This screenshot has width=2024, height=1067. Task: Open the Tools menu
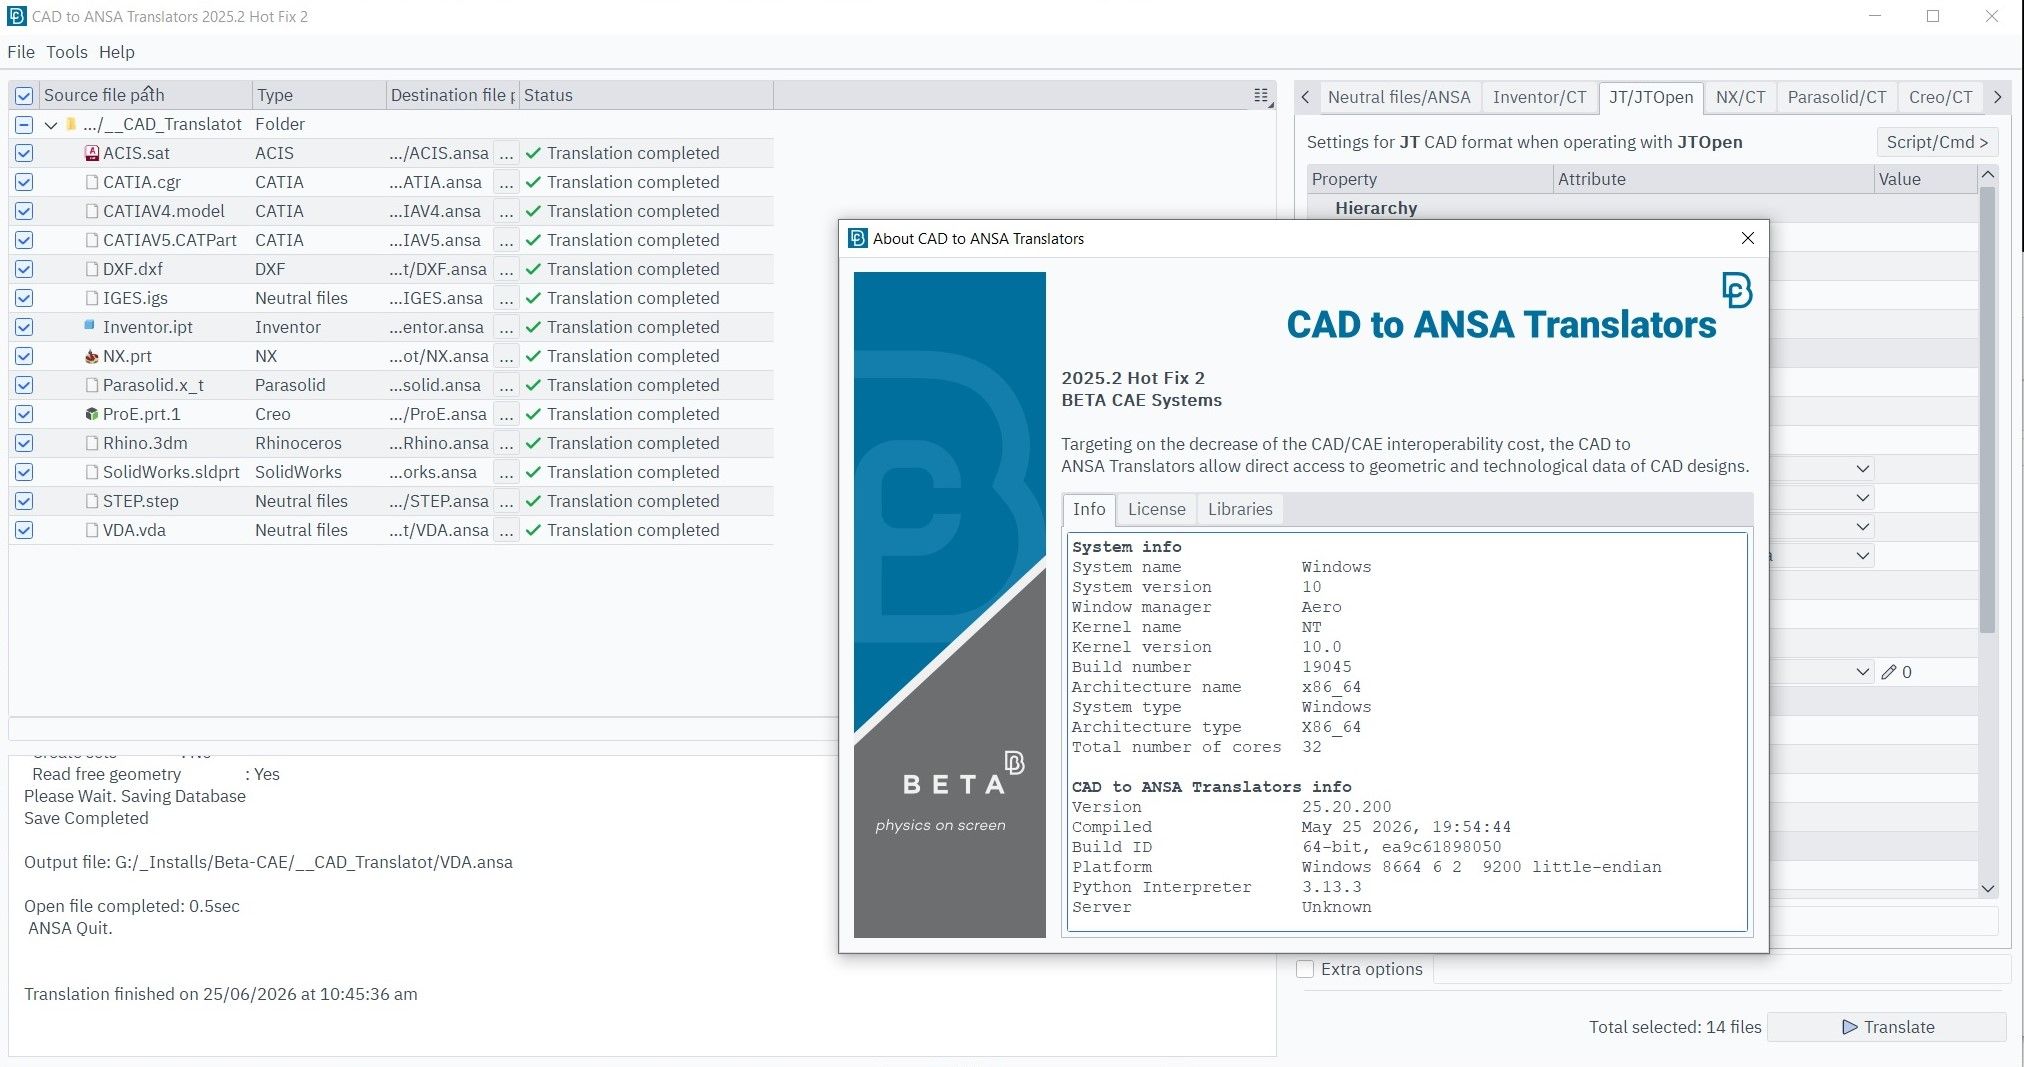(x=66, y=52)
